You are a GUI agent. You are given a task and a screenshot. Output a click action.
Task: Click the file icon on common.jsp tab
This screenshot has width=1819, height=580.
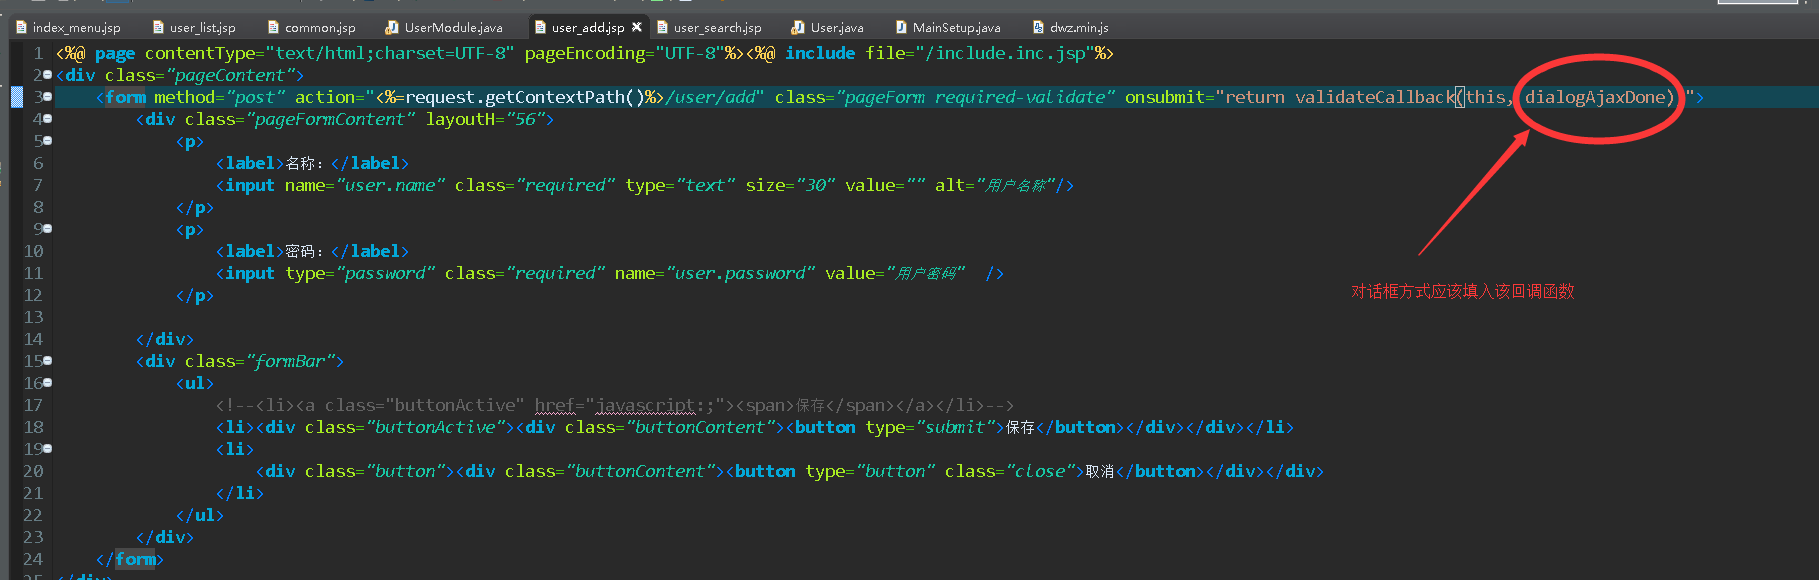(x=274, y=27)
